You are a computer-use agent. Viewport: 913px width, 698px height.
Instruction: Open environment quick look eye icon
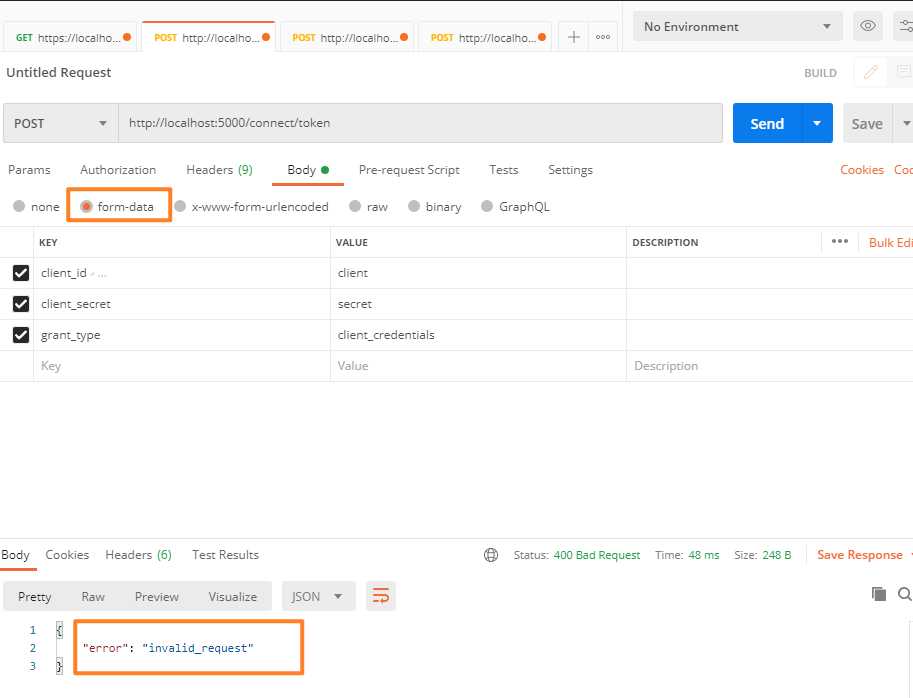(x=868, y=26)
